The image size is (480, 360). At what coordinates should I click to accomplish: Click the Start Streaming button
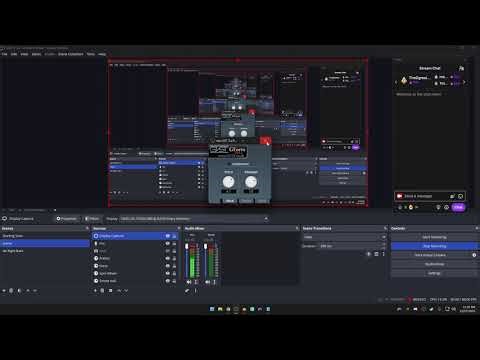(434, 237)
